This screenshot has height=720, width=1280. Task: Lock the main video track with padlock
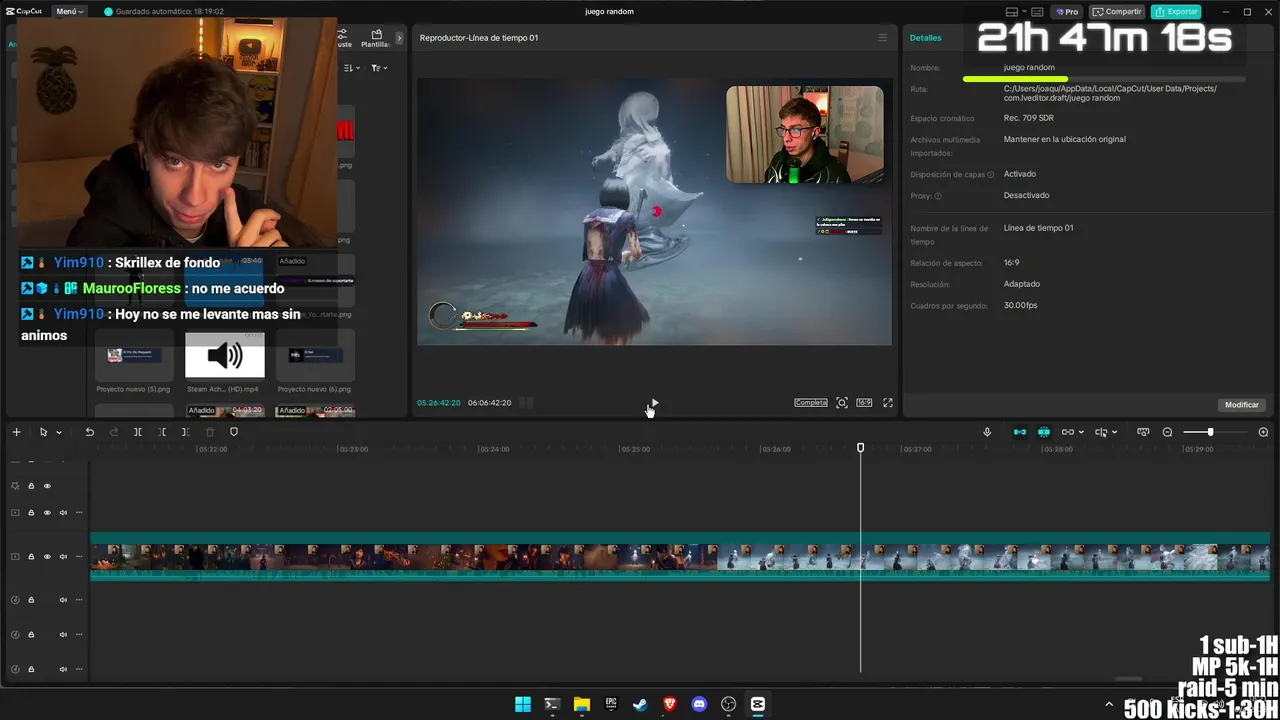(31, 557)
